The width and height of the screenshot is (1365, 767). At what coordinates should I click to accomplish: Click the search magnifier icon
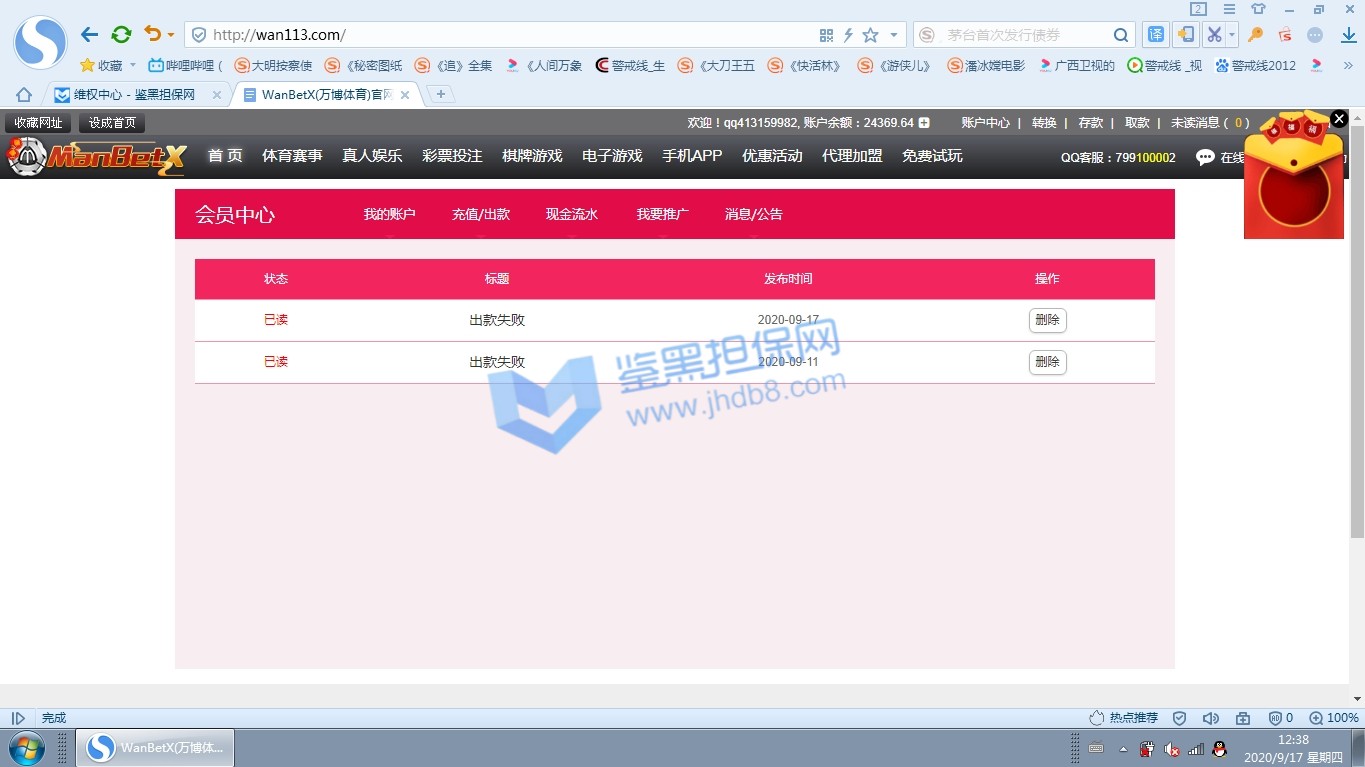[1122, 35]
